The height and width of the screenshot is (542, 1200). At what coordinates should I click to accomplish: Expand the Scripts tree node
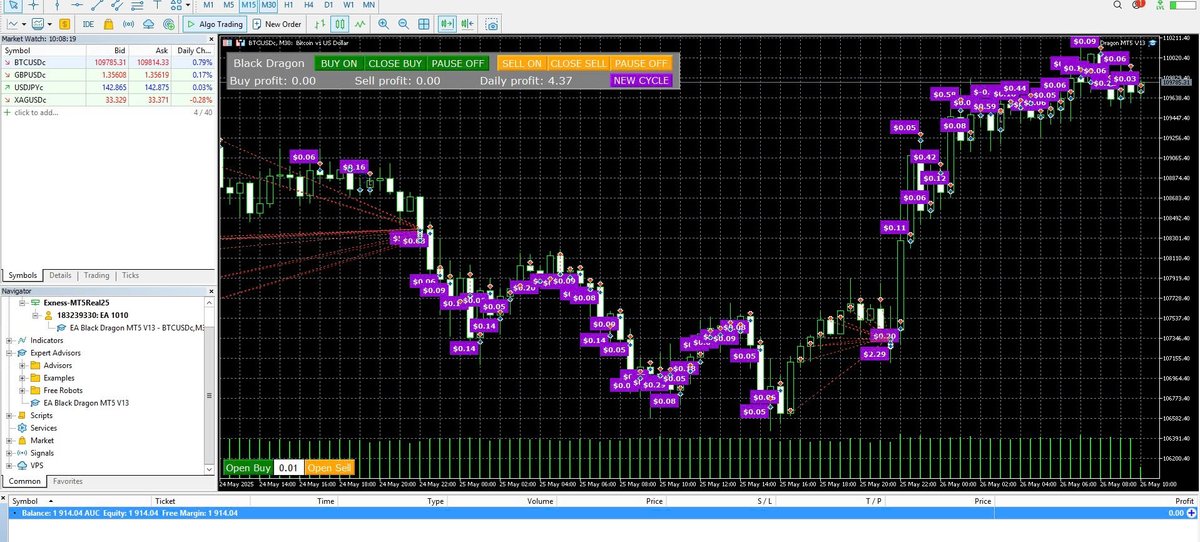tap(8, 415)
